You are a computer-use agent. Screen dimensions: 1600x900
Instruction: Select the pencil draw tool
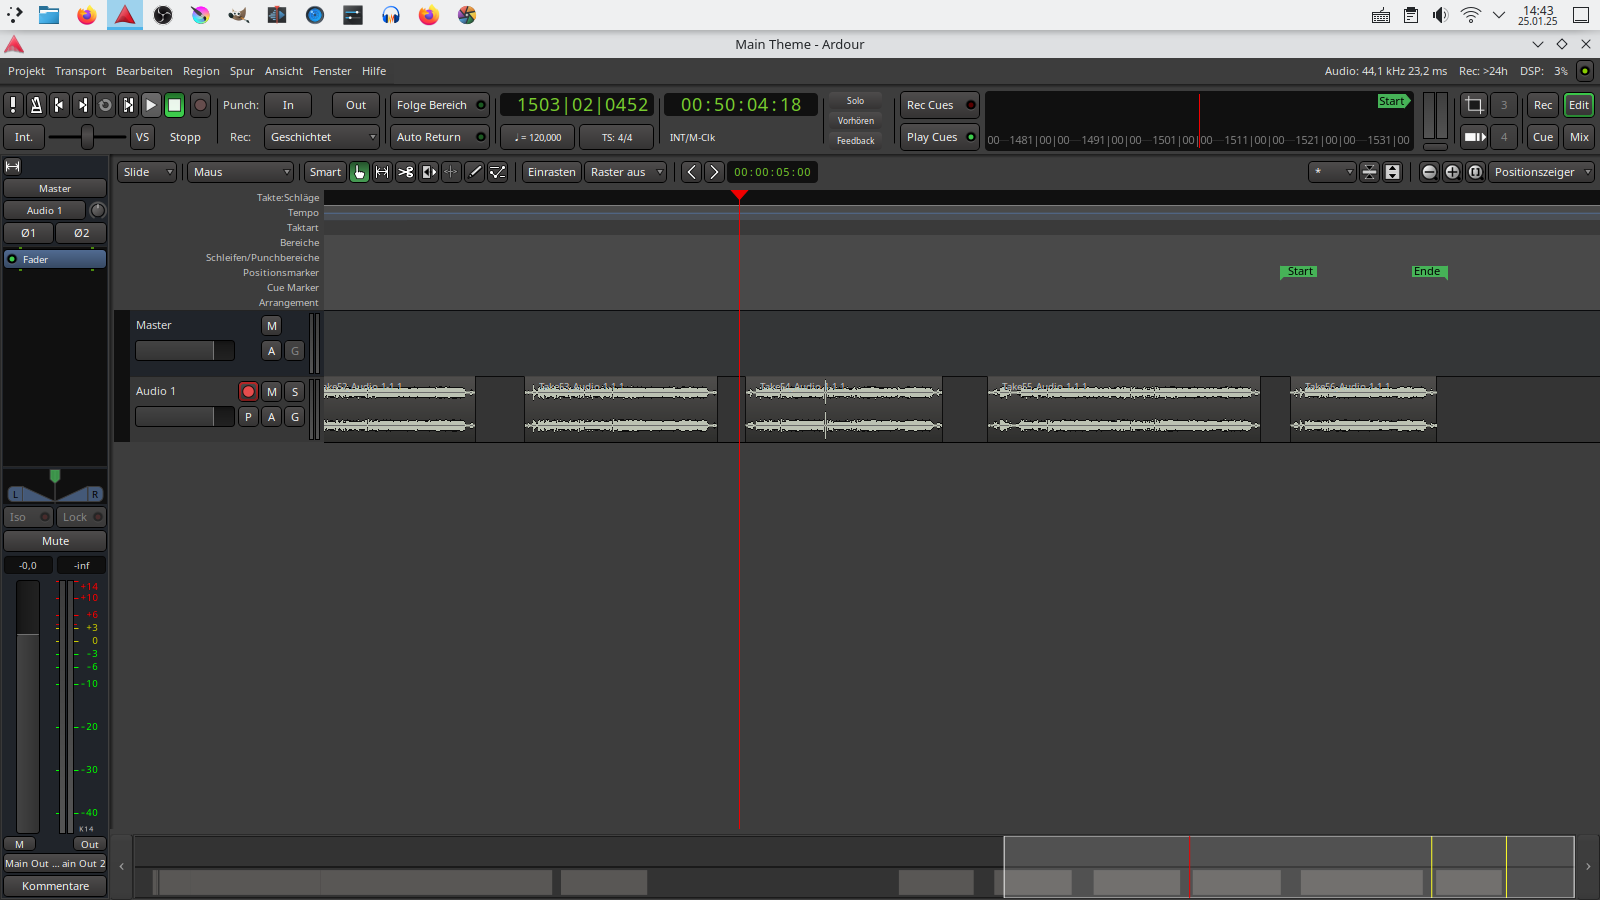475,172
